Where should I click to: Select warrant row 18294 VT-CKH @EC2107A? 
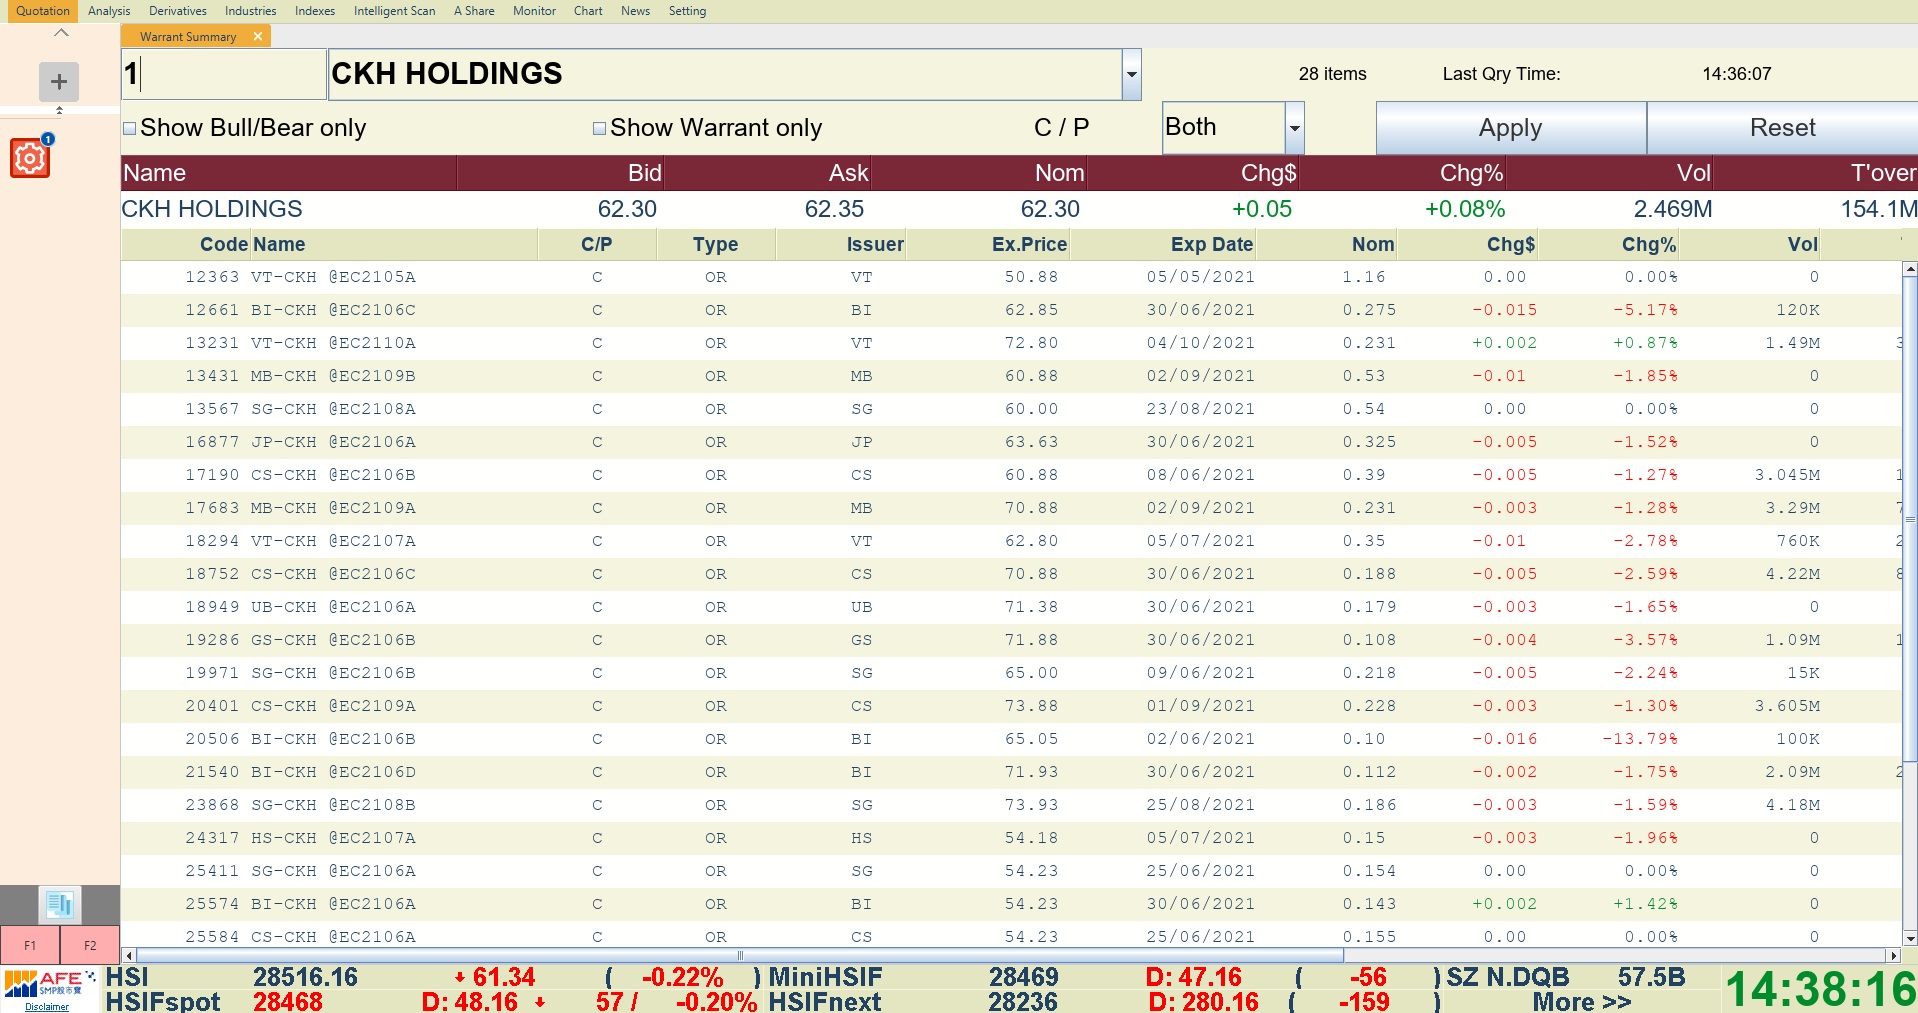tap(1011, 541)
